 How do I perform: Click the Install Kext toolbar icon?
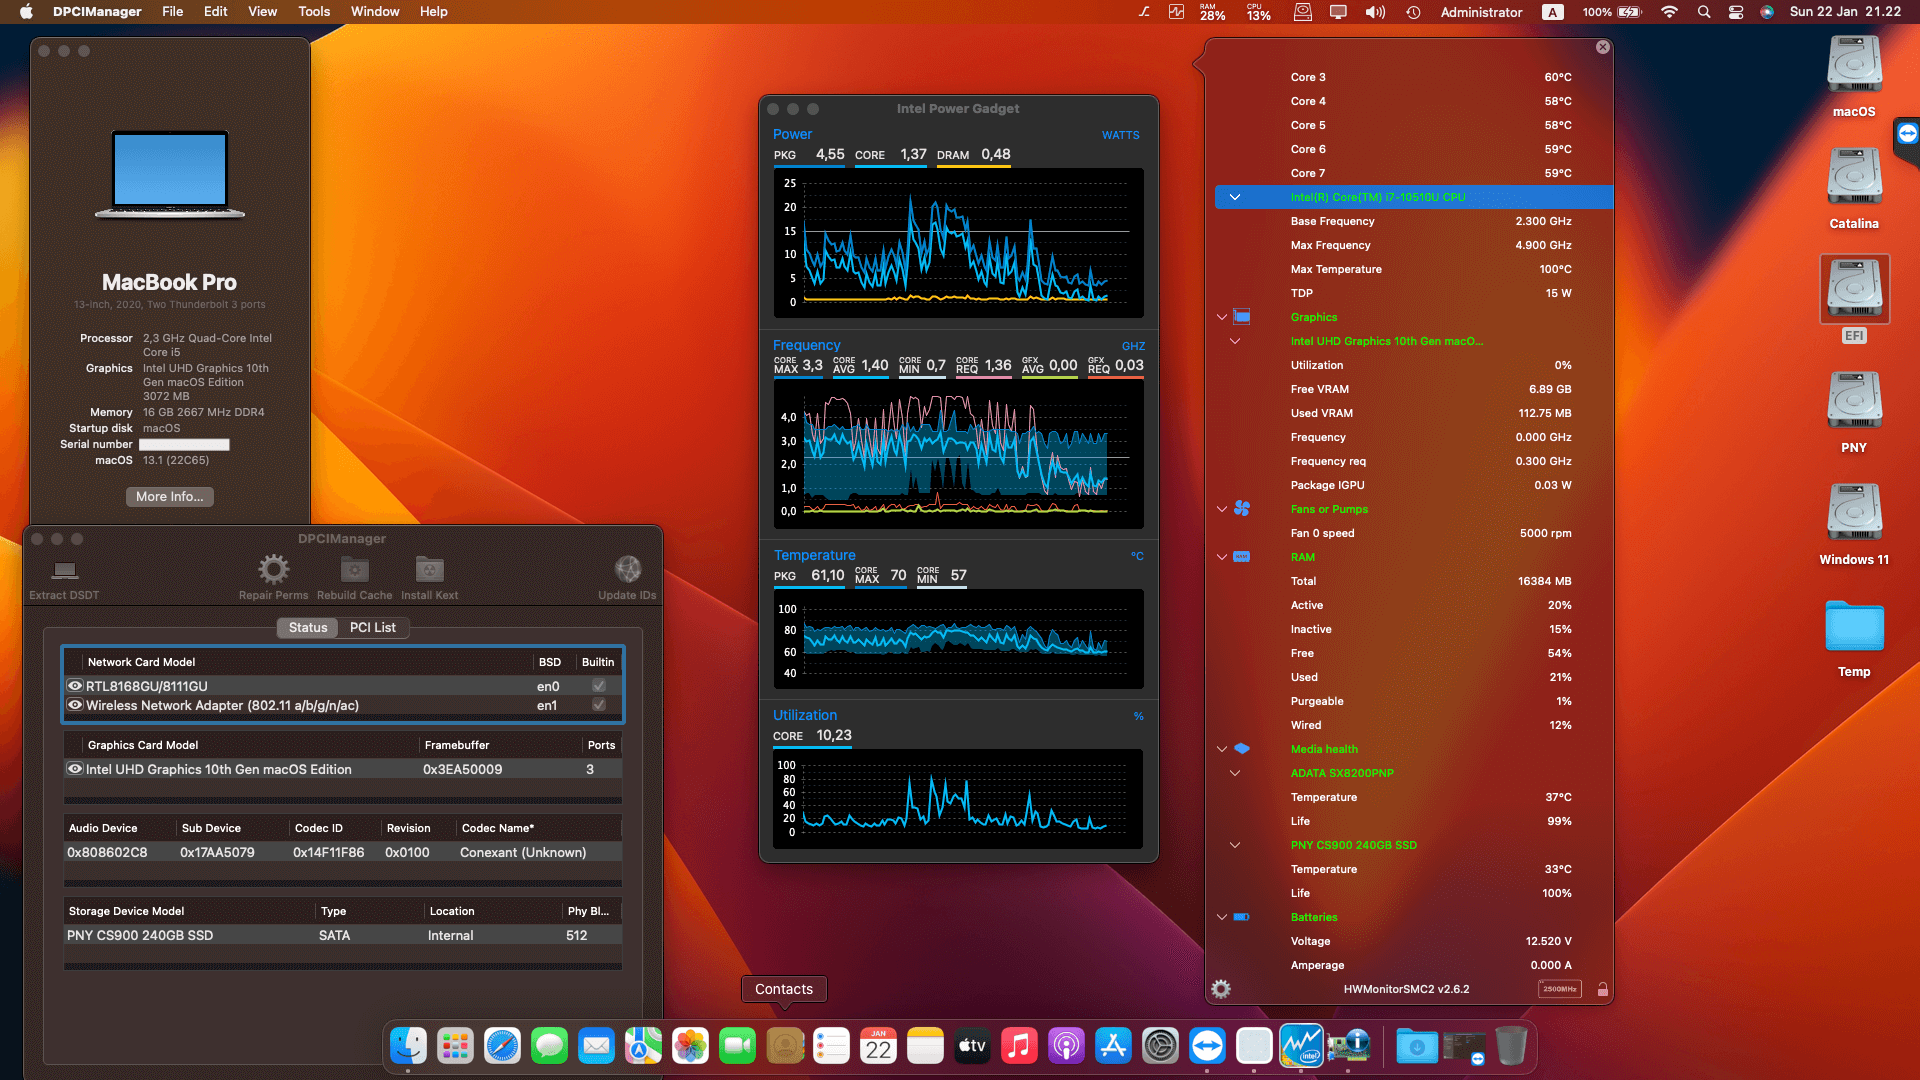(429, 570)
